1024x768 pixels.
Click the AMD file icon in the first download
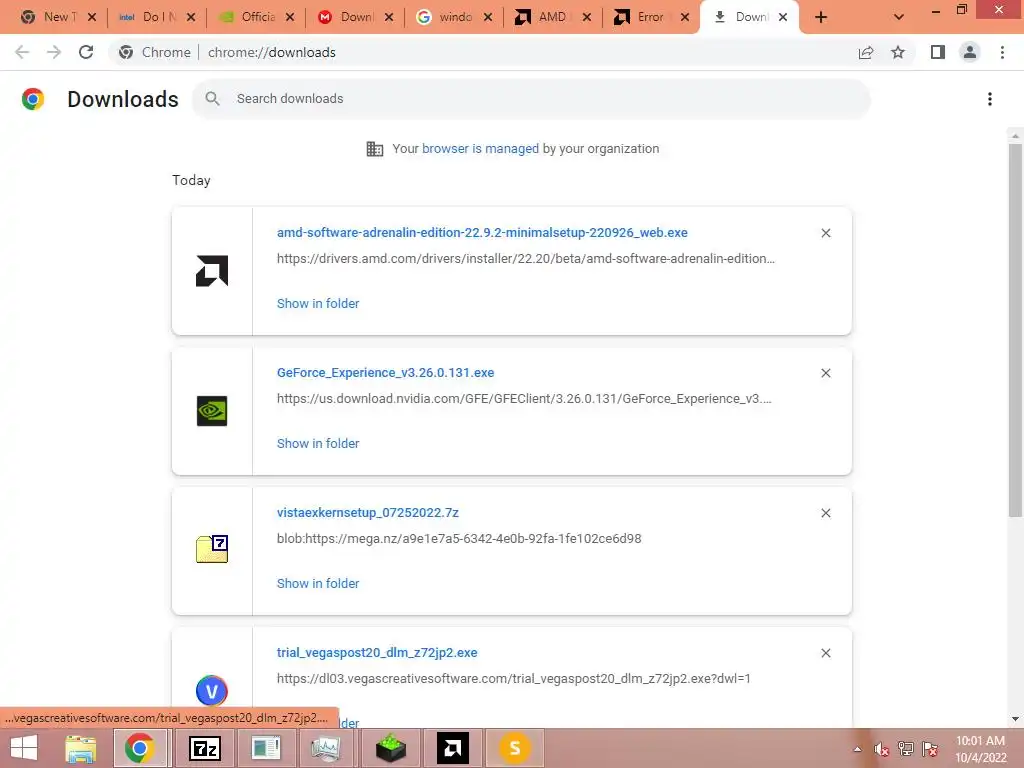click(x=212, y=271)
